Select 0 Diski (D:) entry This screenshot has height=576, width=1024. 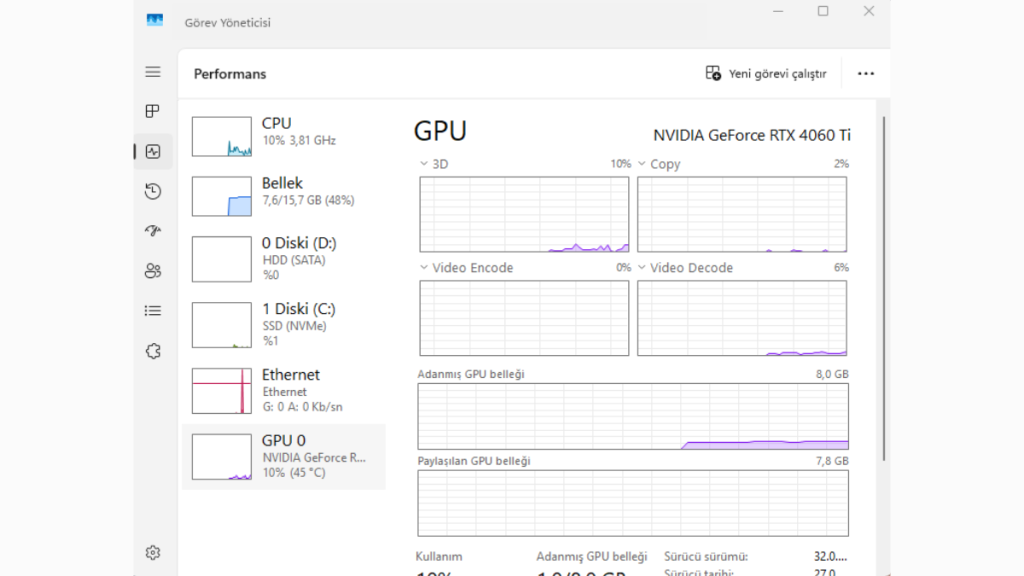coord(284,259)
